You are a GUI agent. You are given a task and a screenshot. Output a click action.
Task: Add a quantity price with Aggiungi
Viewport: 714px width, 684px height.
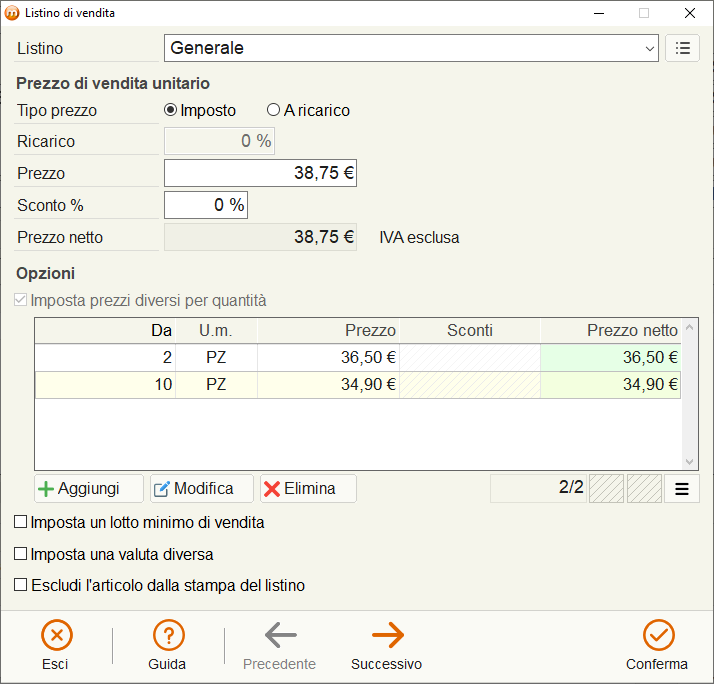(x=89, y=489)
